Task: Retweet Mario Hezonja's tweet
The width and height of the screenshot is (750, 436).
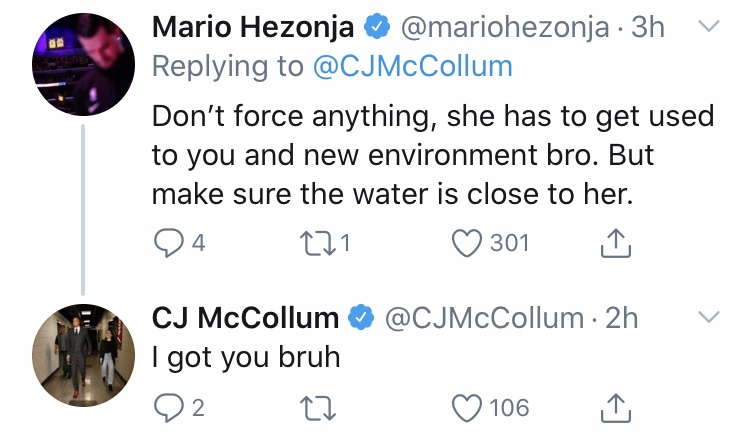Action: tap(318, 243)
